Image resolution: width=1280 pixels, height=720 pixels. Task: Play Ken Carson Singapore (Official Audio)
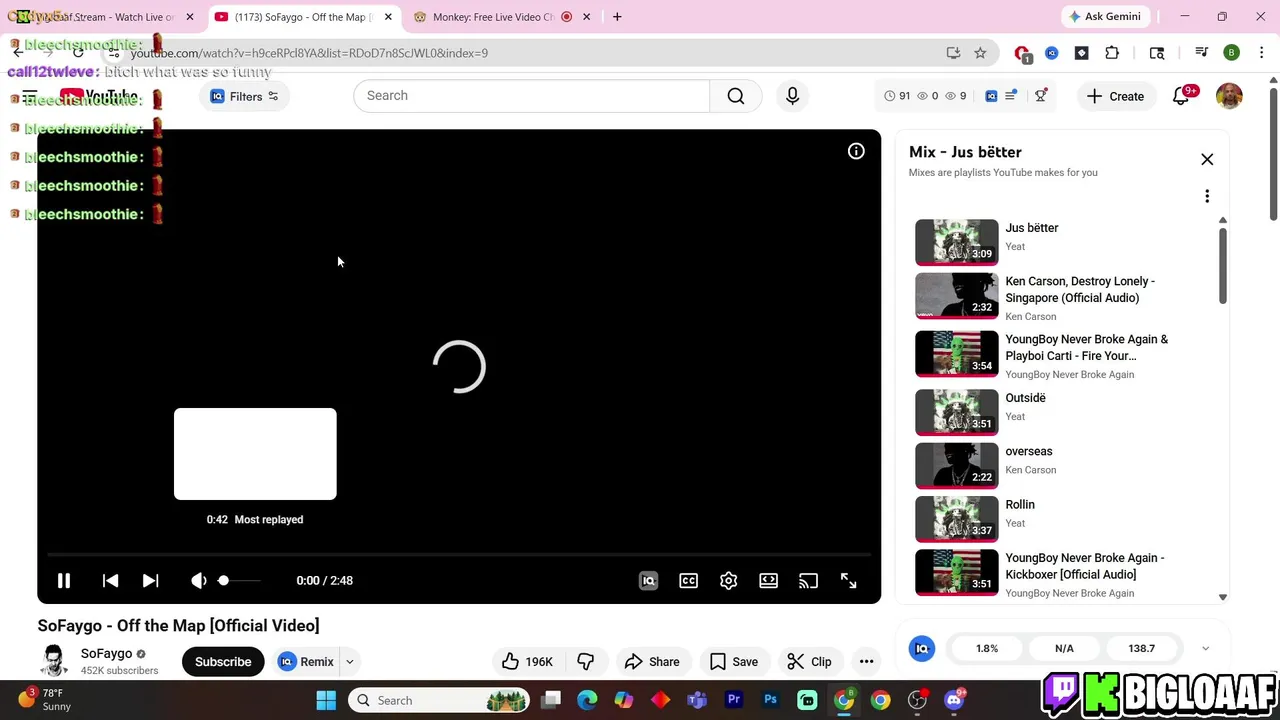point(1060,297)
